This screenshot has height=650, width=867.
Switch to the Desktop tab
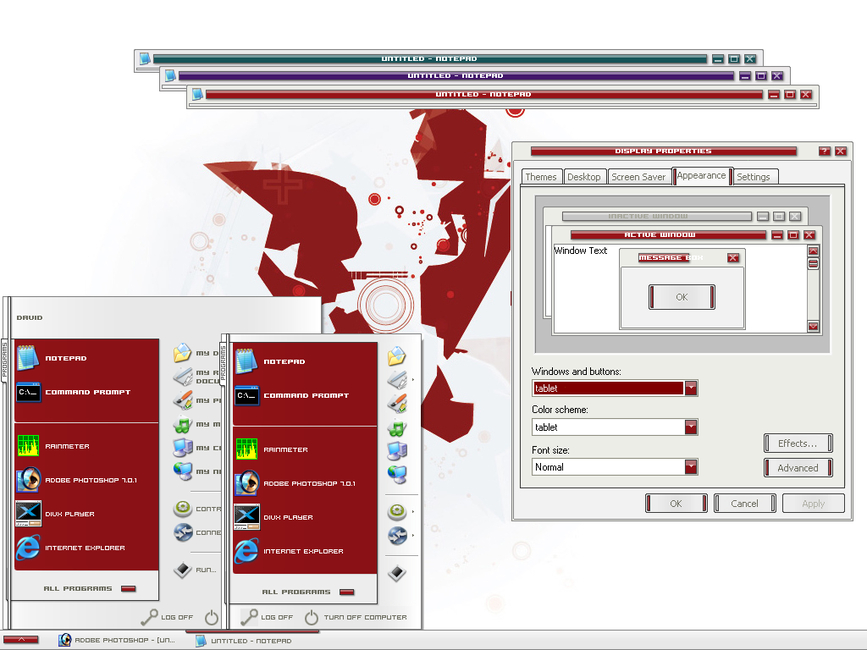(584, 177)
